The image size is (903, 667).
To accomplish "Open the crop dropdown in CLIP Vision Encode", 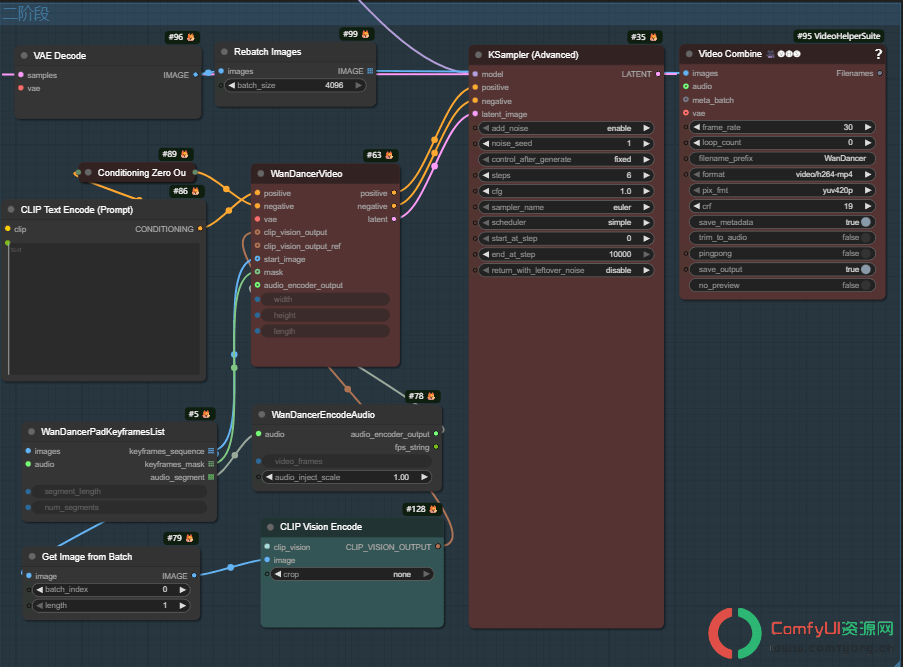I will [x=352, y=574].
